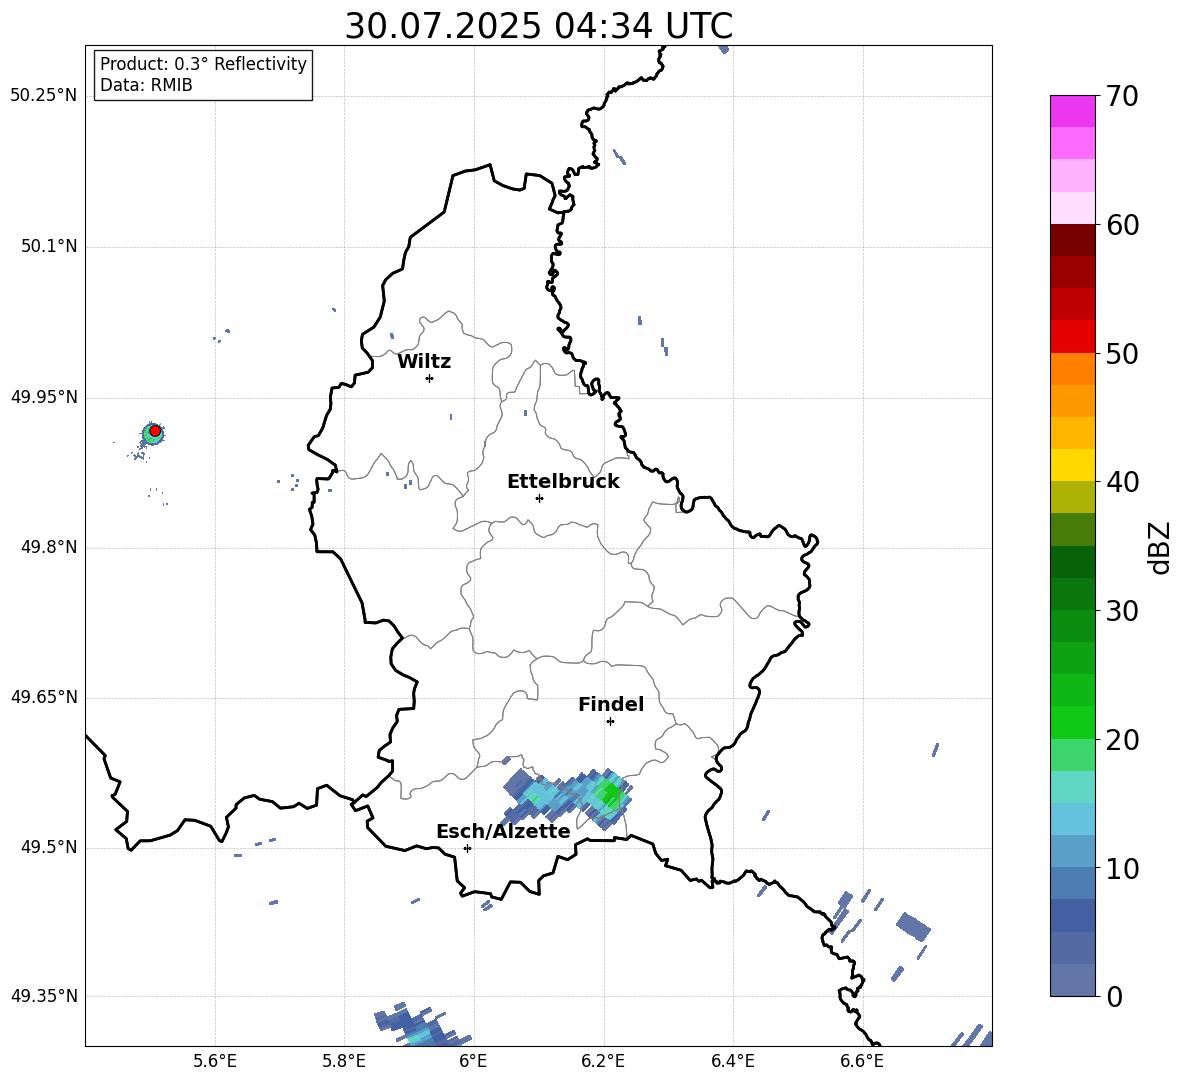Click the 50.25°N latitude label

click(44, 96)
